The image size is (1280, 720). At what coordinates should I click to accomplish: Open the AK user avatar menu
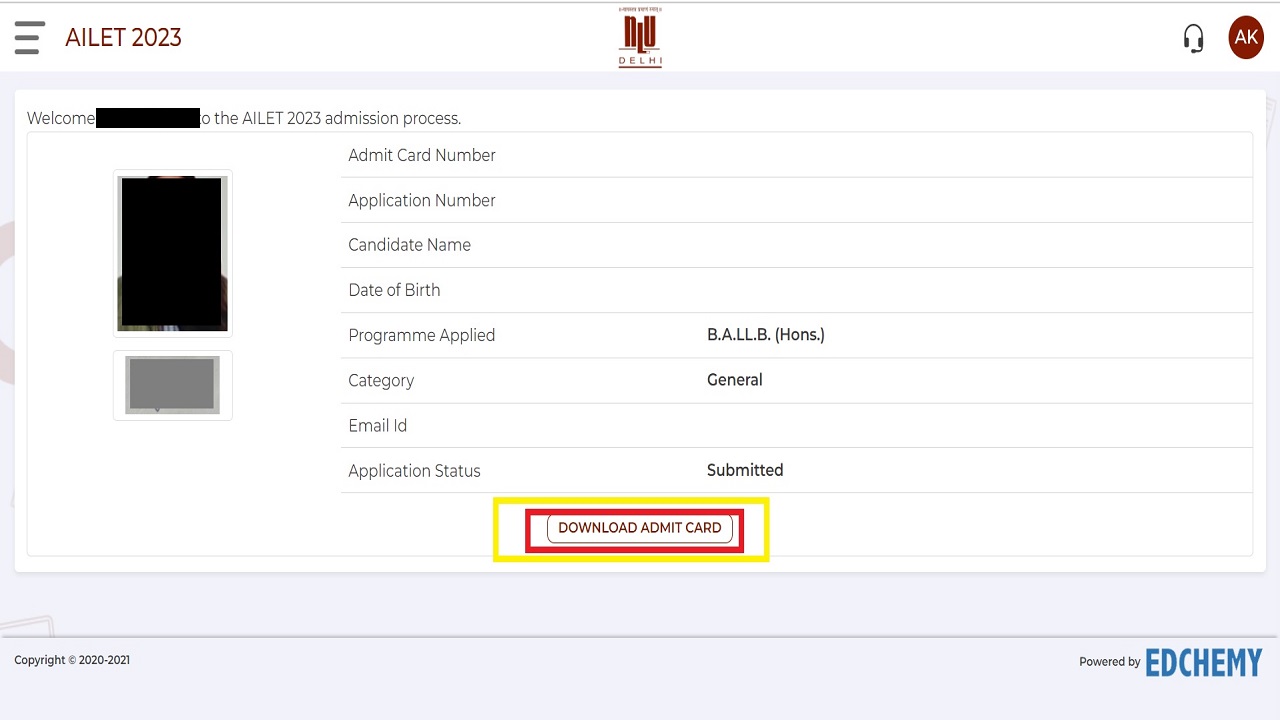[x=1245, y=38]
